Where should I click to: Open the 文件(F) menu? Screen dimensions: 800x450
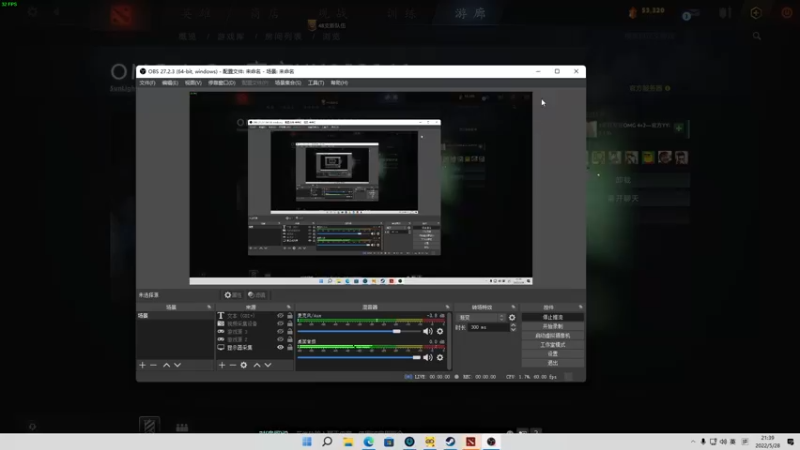tap(147, 83)
